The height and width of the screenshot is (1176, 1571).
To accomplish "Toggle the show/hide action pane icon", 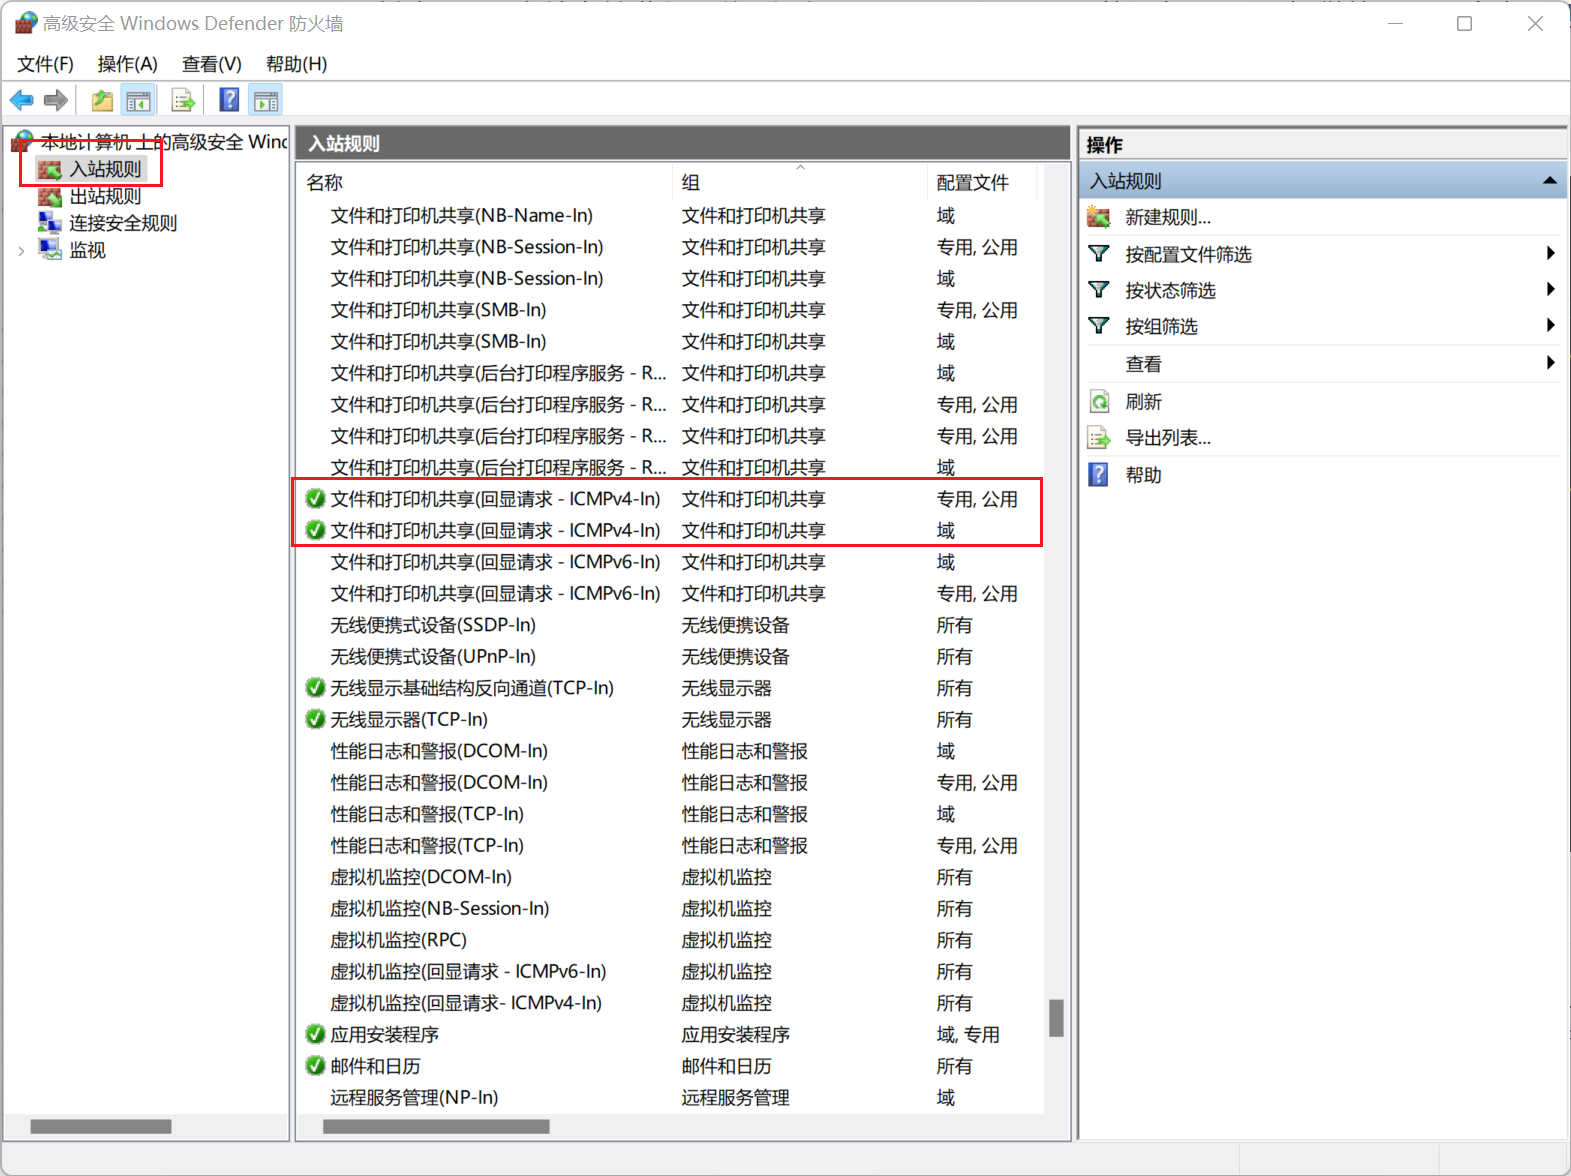I will [x=266, y=100].
